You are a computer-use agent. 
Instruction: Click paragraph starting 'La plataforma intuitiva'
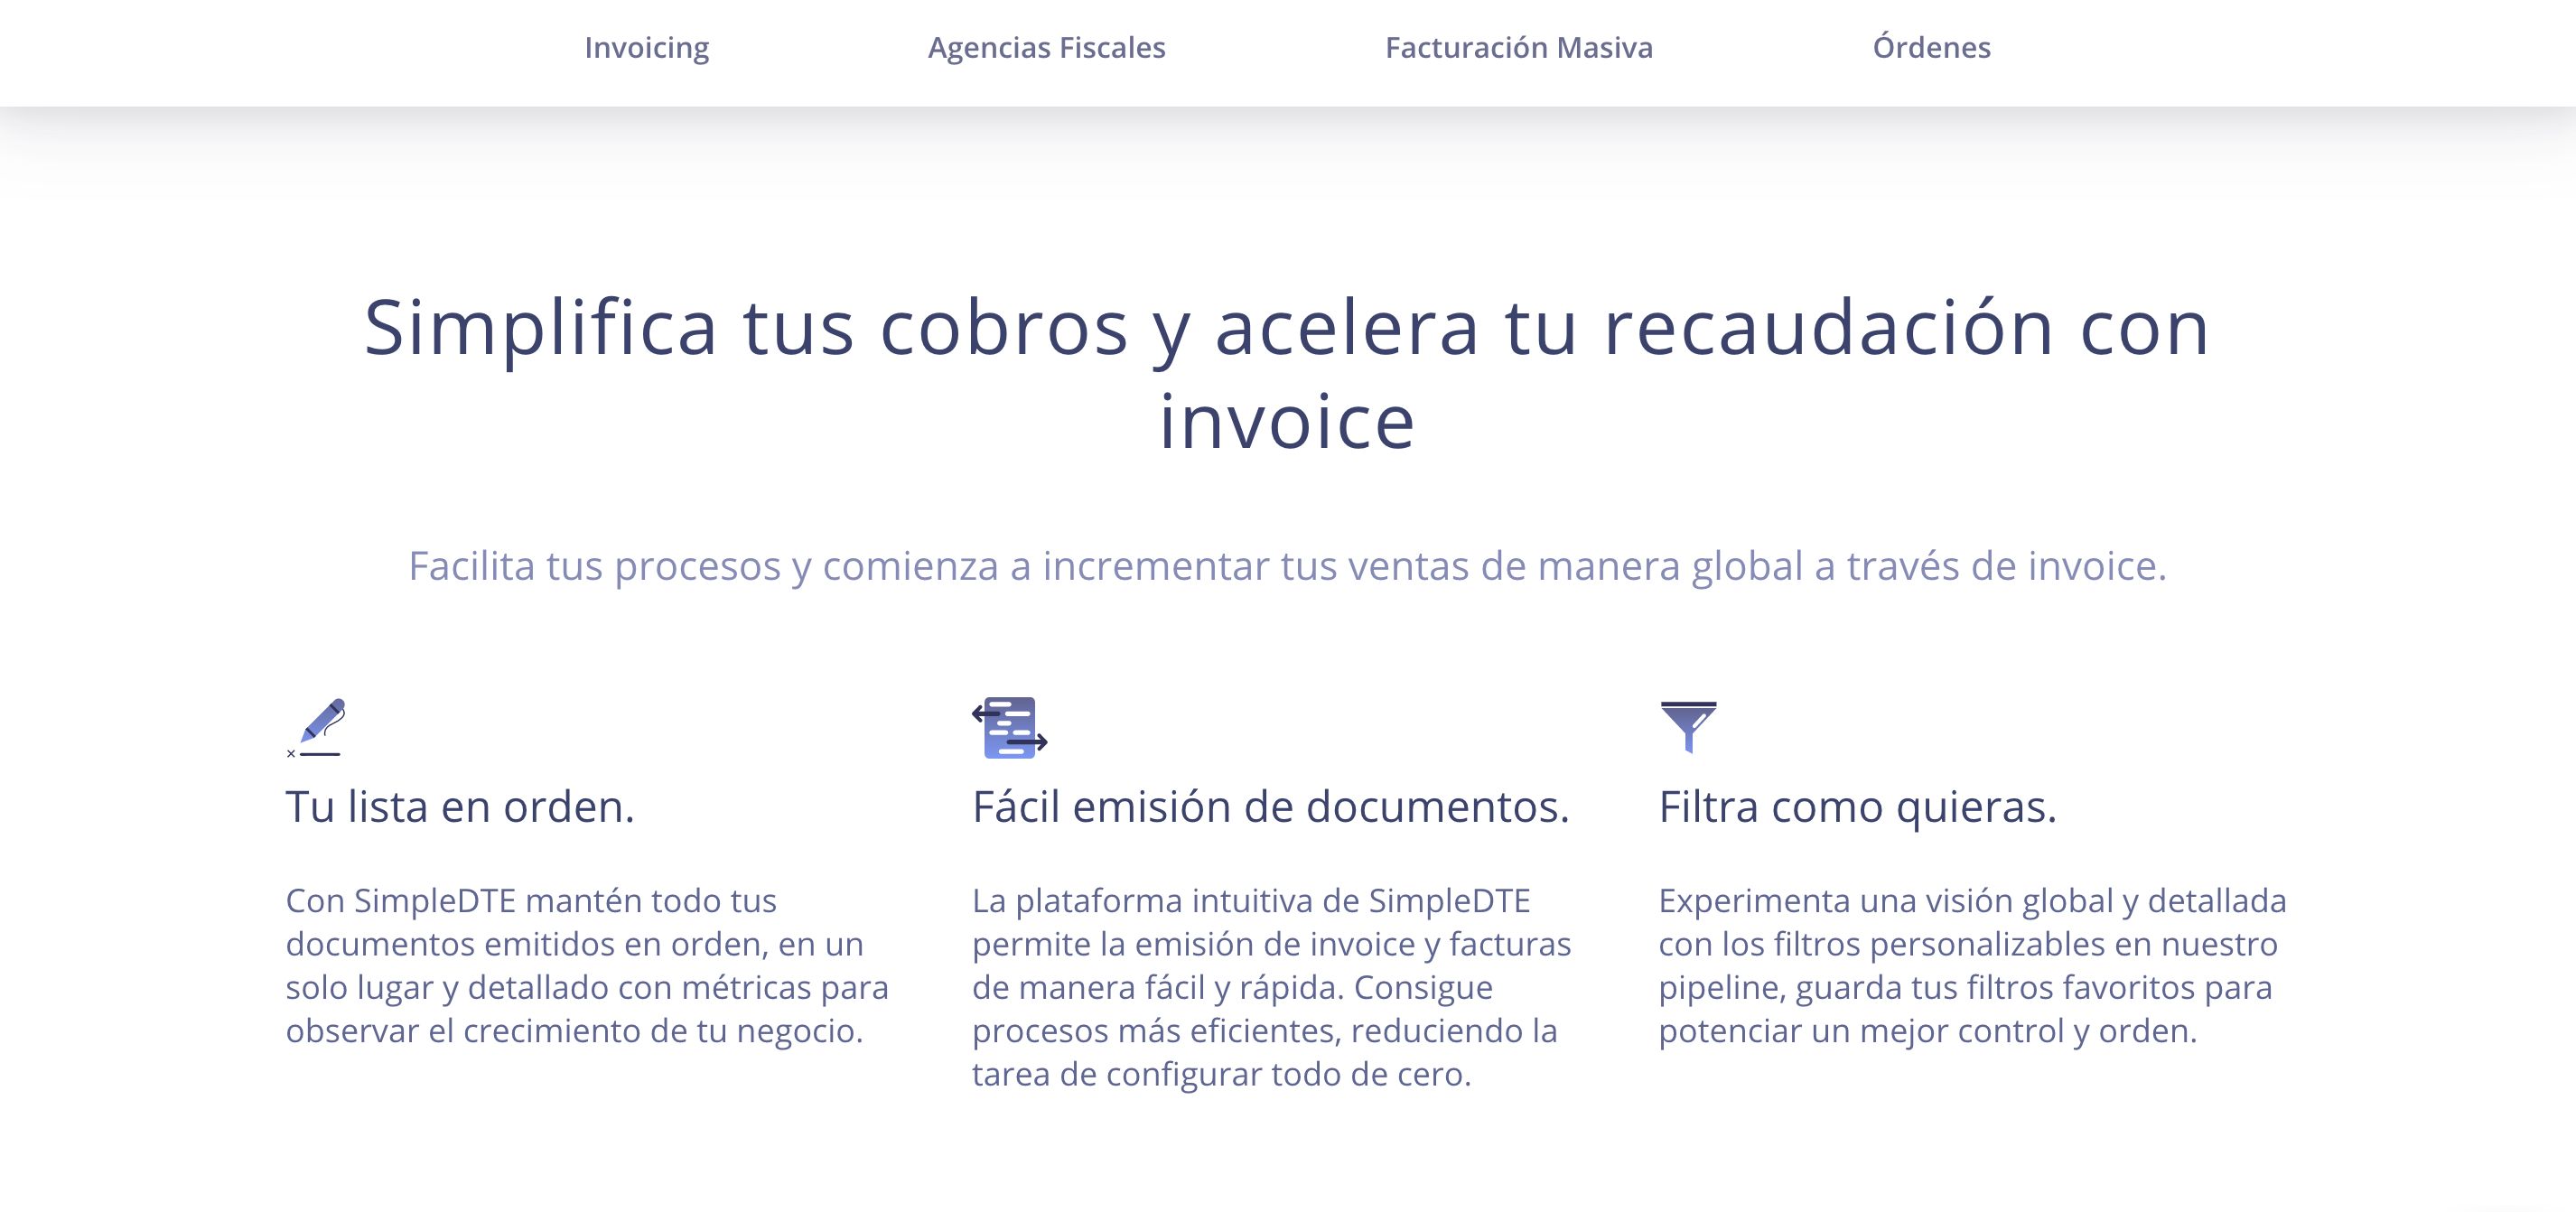1271,986
